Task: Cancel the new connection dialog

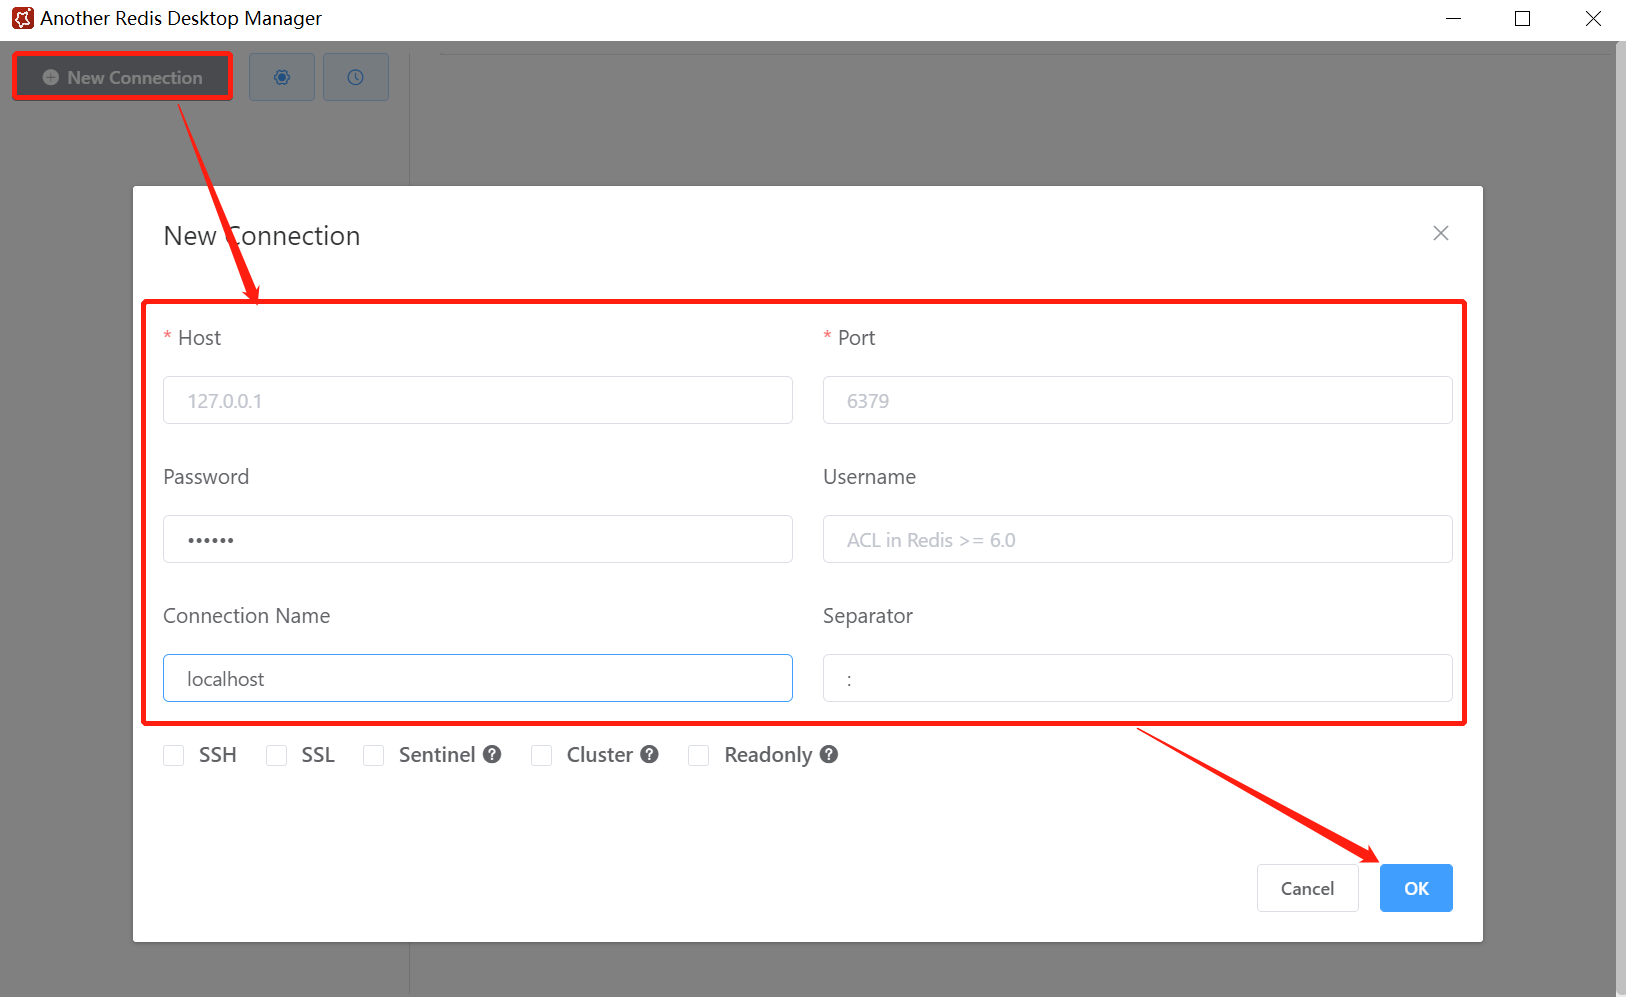Action: 1307,888
